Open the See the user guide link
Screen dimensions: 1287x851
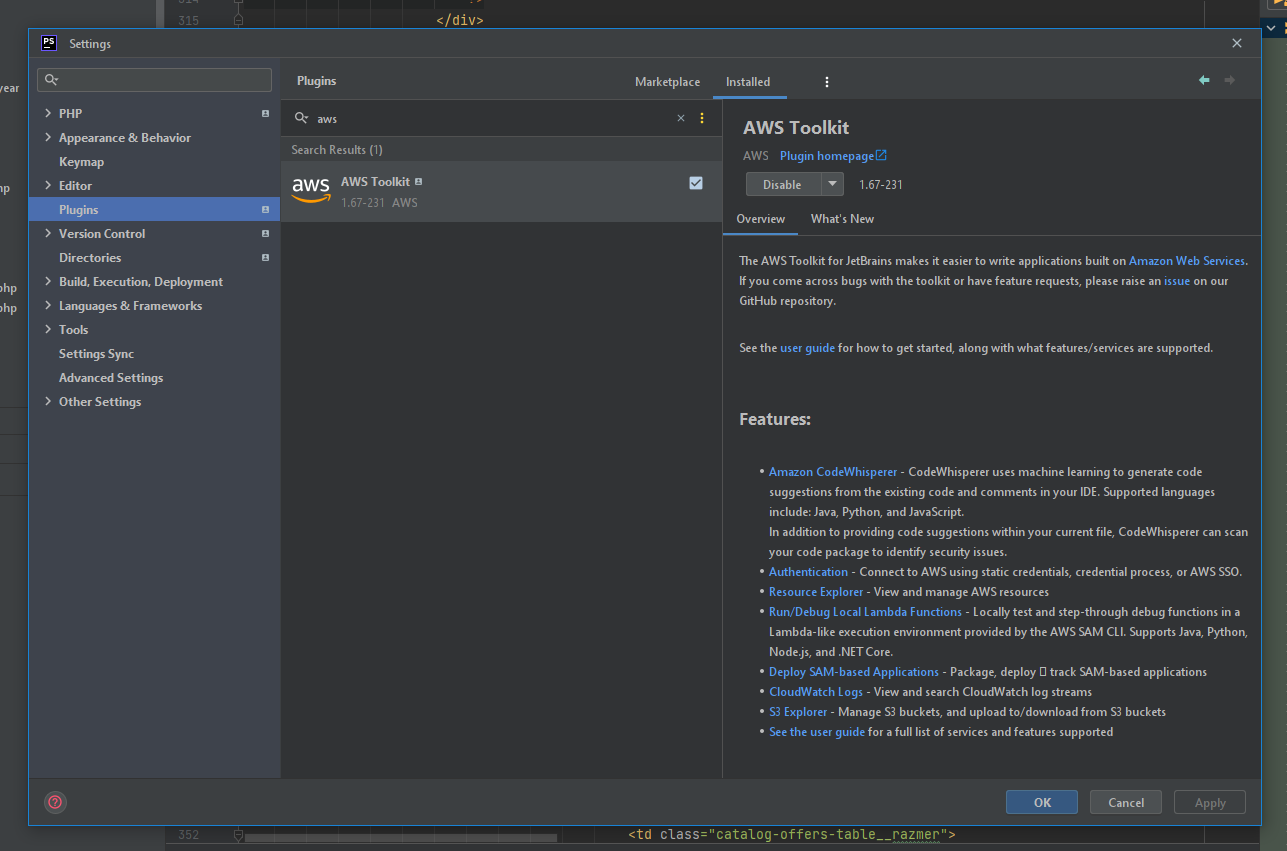[x=817, y=732]
